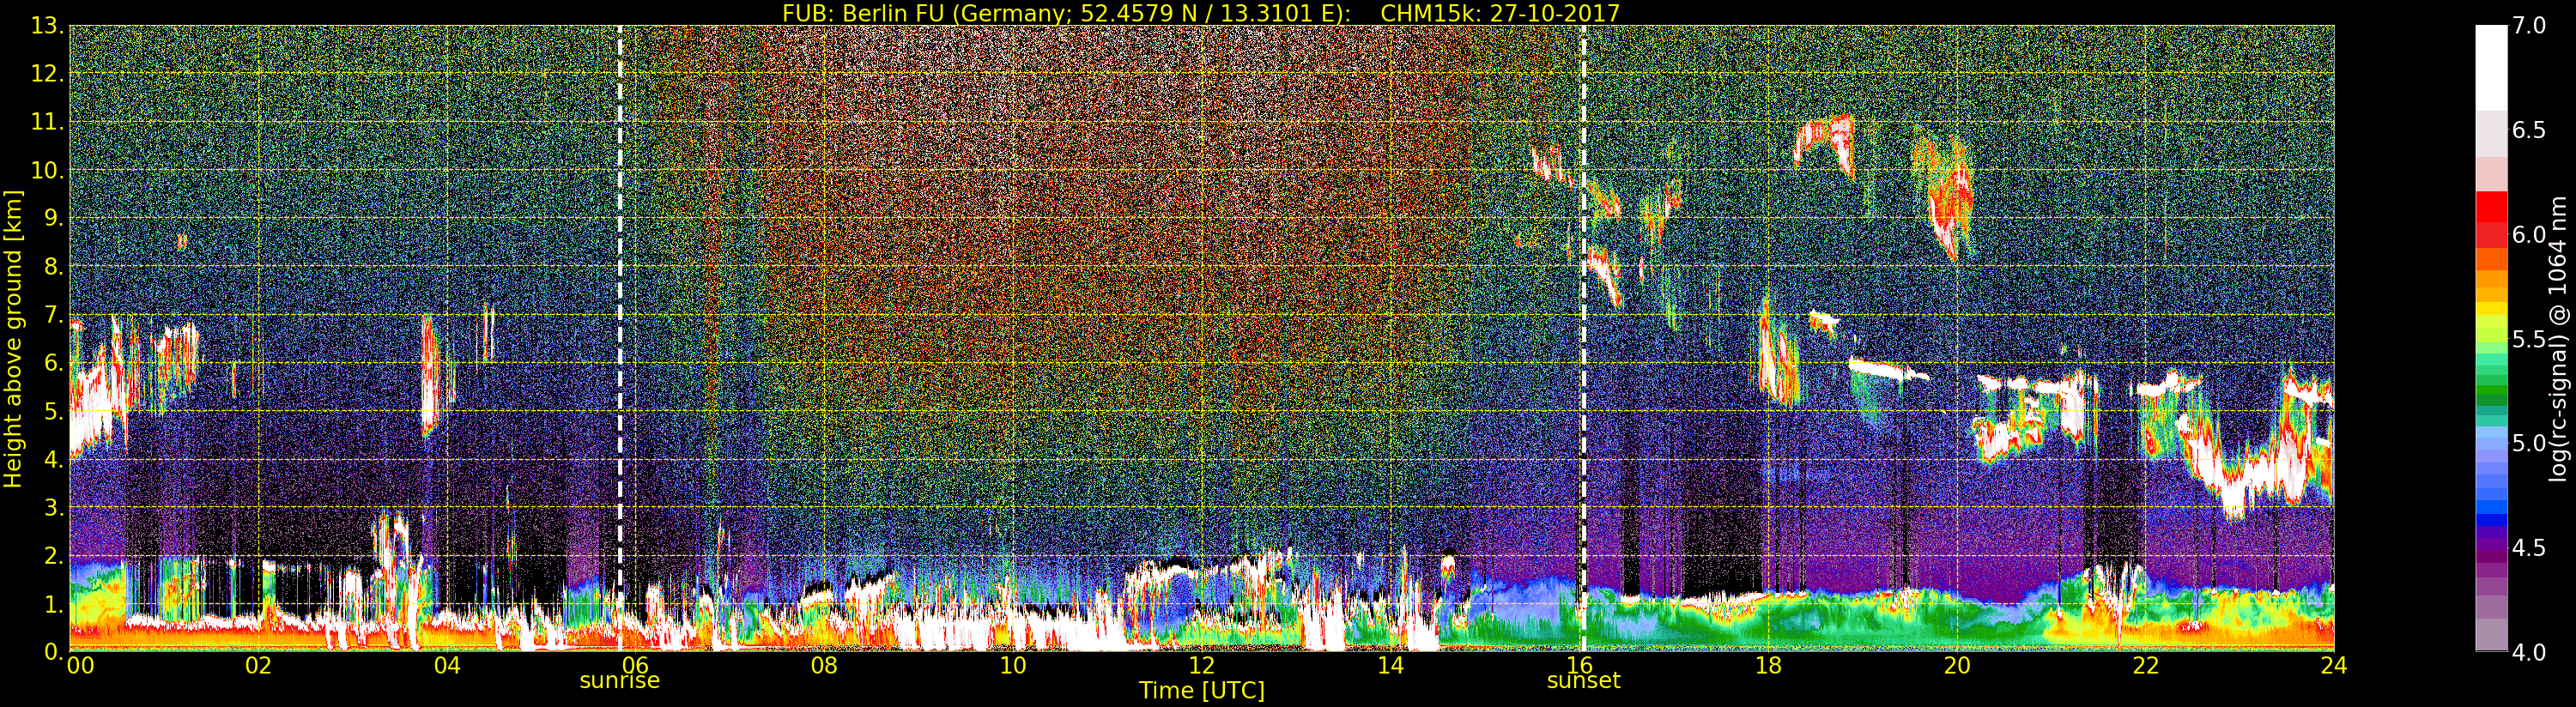
Task: Click time-axis tick label '04'
Action: [447, 665]
